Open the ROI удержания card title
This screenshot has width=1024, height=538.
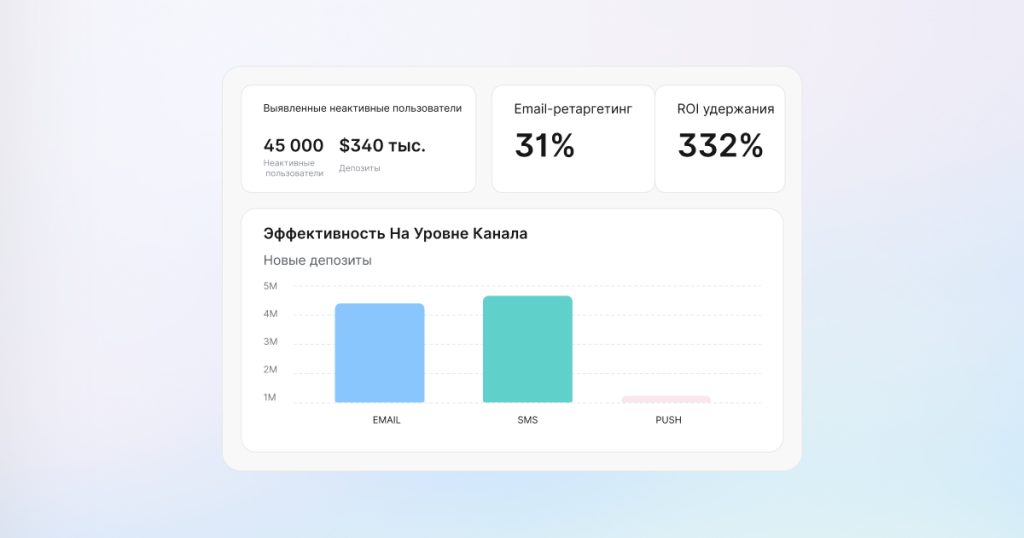(x=725, y=109)
